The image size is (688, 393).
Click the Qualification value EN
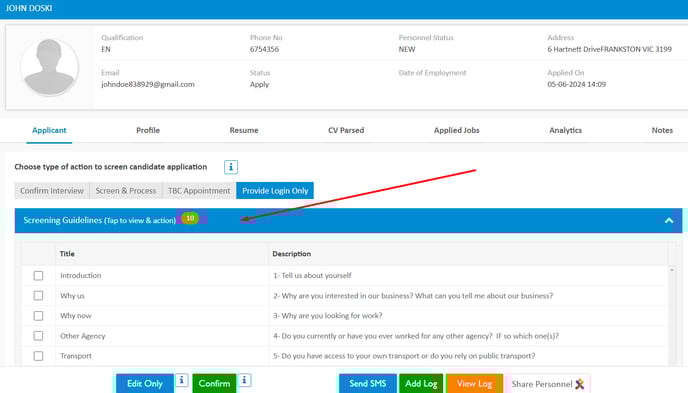[106, 49]
